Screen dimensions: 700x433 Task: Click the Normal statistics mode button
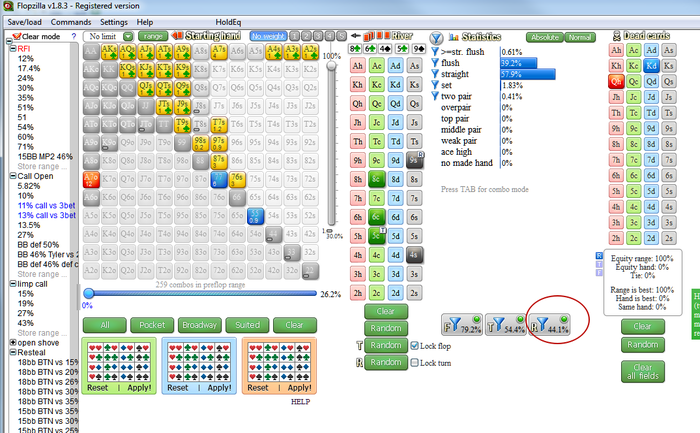click(x=580, y=37)
